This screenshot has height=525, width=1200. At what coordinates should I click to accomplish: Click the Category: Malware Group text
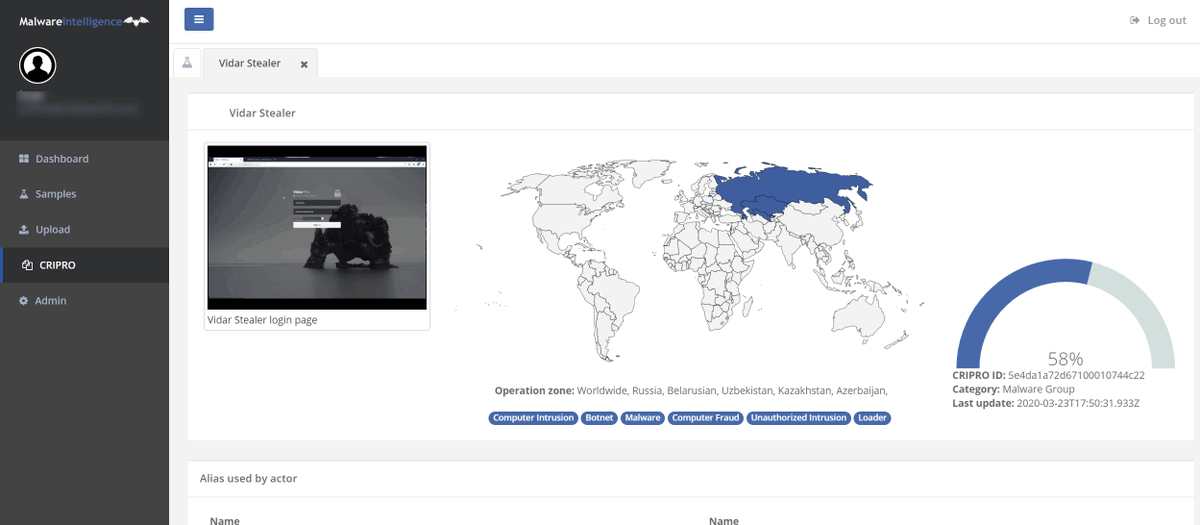(x=1013, y=389)
